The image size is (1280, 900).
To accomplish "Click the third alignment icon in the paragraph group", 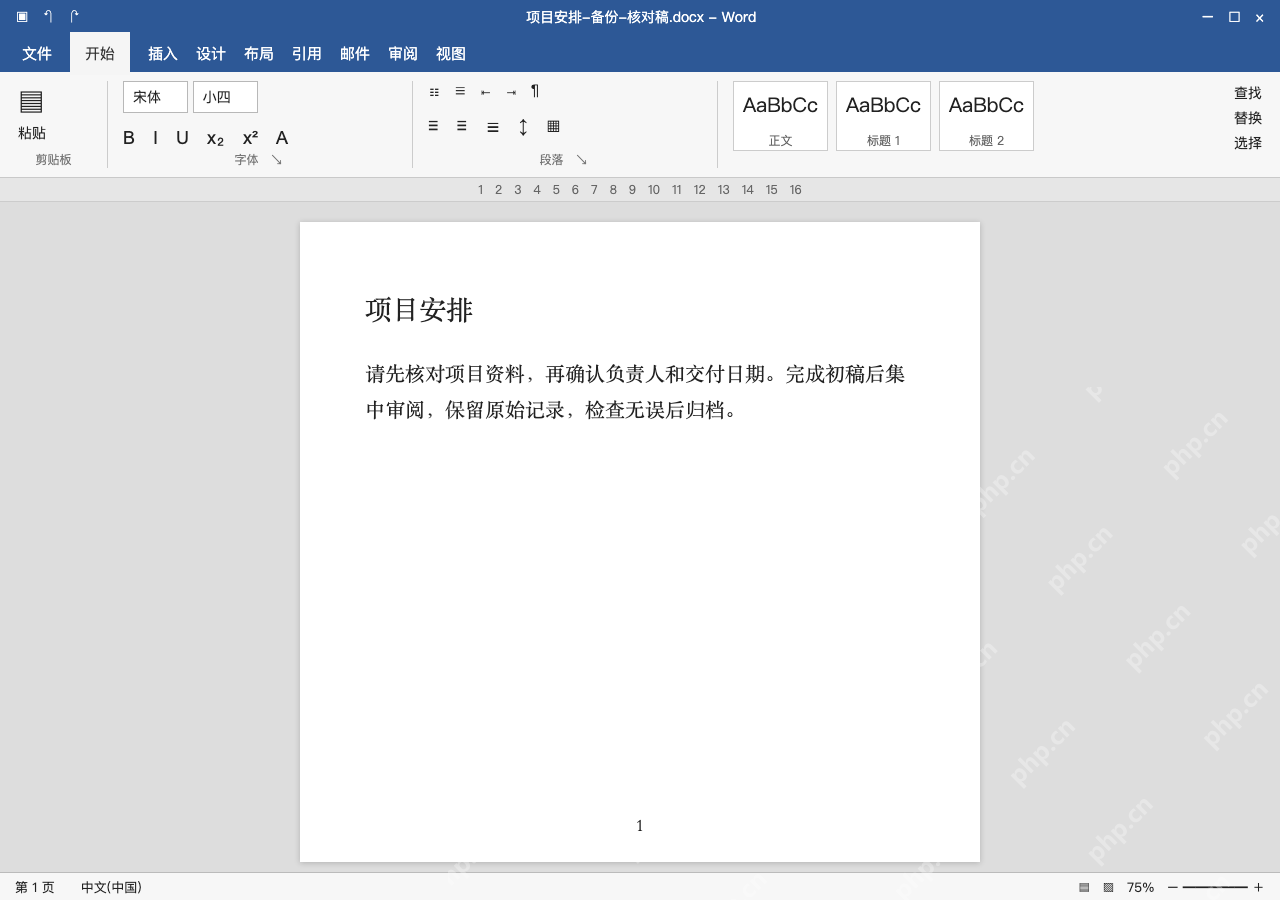I will (493, 127).
